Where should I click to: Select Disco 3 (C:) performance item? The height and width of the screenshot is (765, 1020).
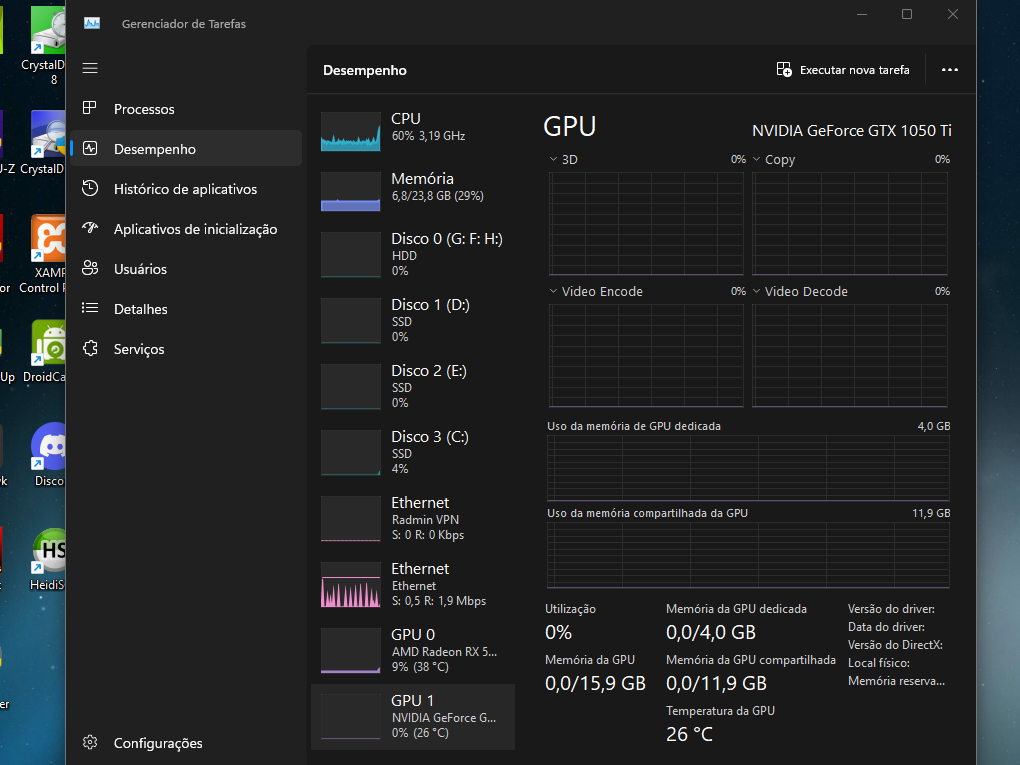coord(413,452)
